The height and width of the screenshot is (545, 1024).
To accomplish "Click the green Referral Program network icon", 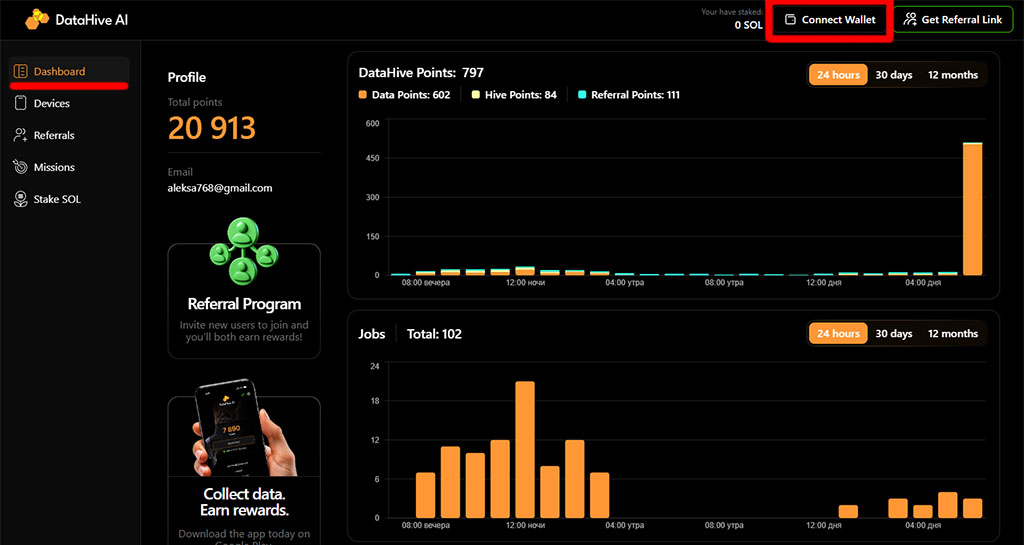I will 244,251.
